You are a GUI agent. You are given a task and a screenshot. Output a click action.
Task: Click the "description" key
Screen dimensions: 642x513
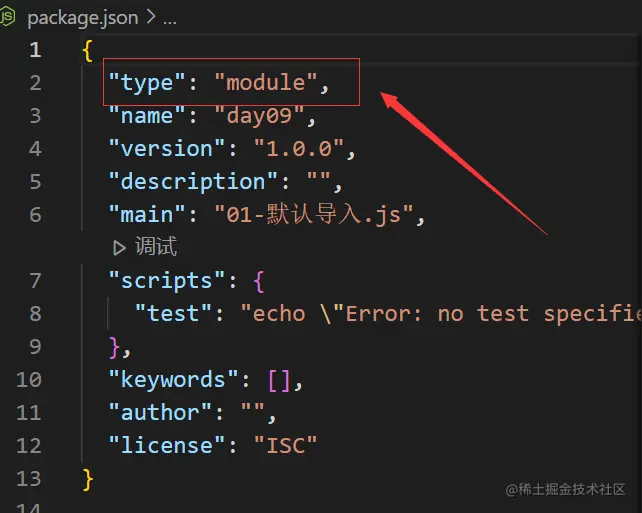(x=193, y=182)
